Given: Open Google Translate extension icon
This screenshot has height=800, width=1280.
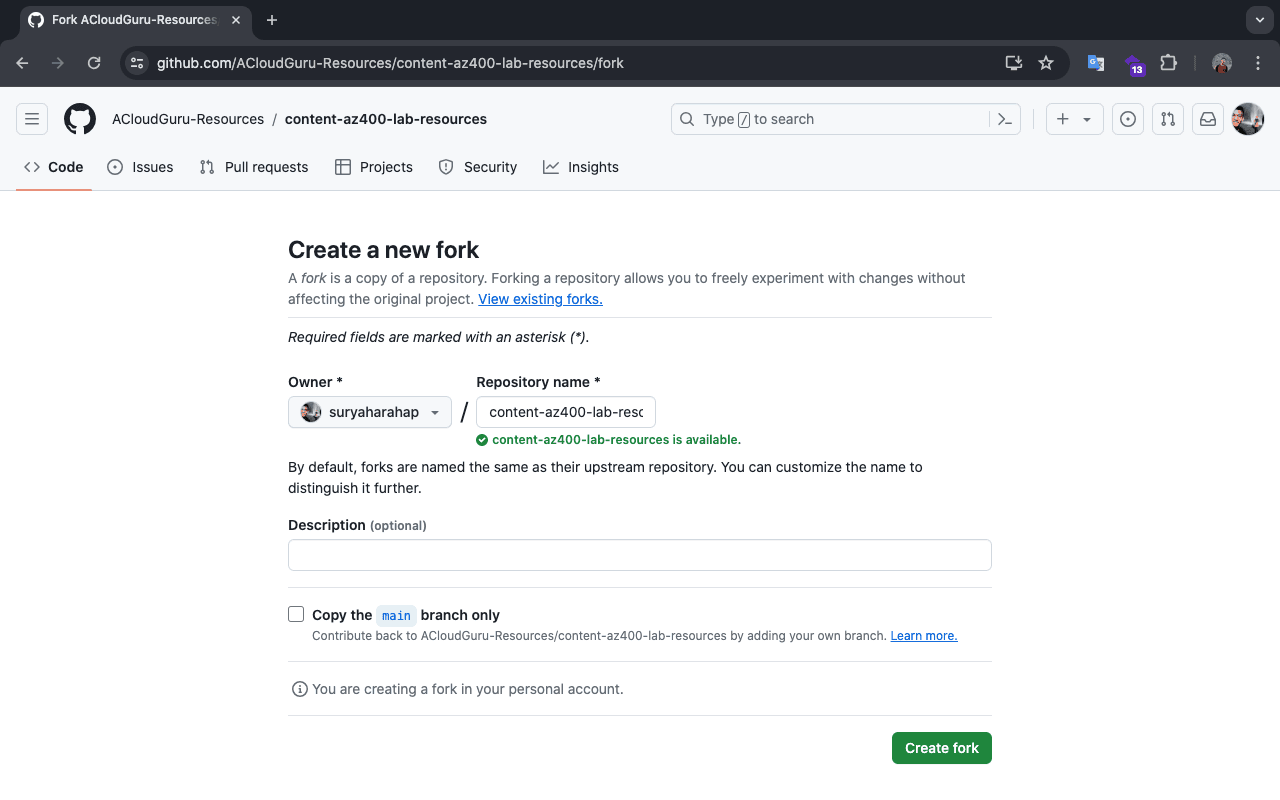Looking at the screenshot, I should [x=1096, y=63].
